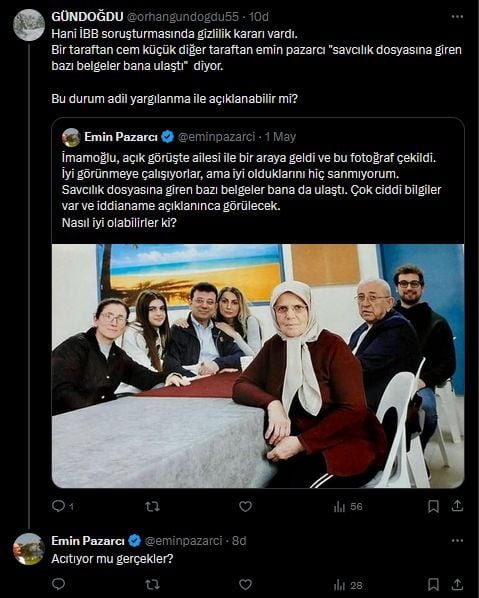Open Emin Pazarcı's reply avatar
The width and height of the screenshot is (479, 598).
tap(29, 549)
